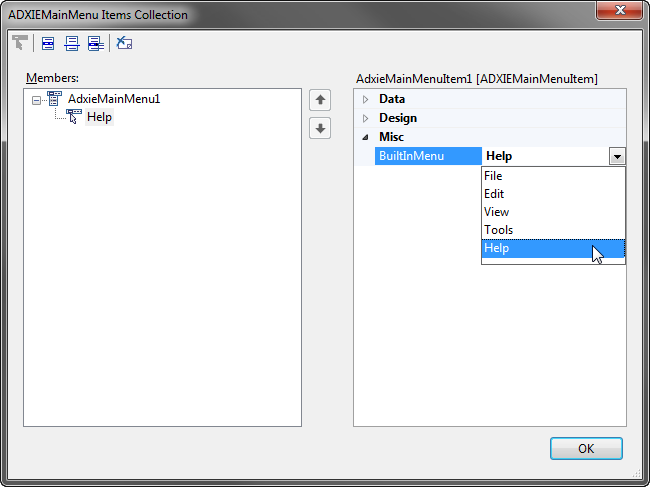
Task: Click the add submenu toolbar icon
Action: click(x=96, y=43)
